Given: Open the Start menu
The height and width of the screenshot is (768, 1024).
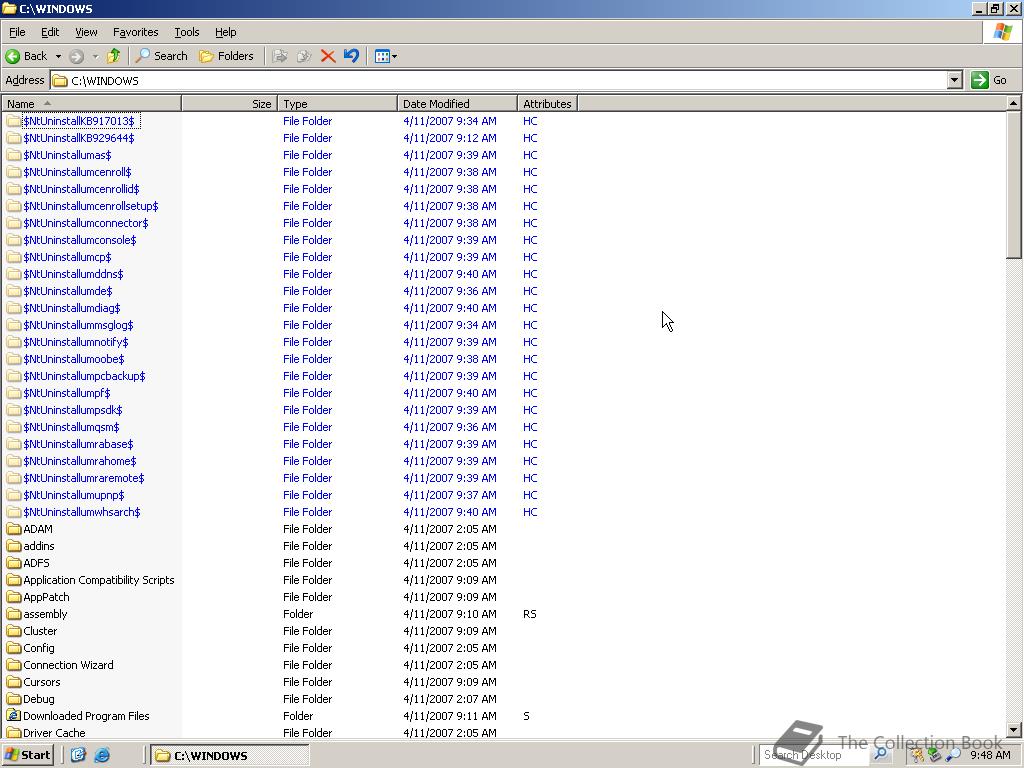Looking at the screenshot, I should click(x=27, y=755).
